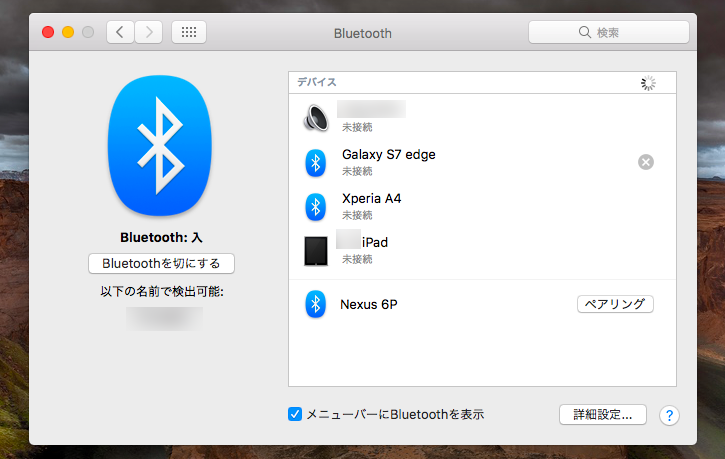
Task: Click the Nexus 6P Bluetooth icon
Action: coord(315,304)
